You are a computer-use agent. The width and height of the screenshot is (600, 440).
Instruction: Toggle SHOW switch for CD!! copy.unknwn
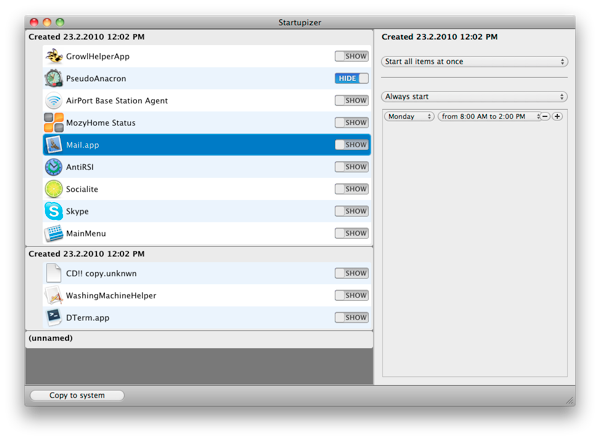pos(352,273)
